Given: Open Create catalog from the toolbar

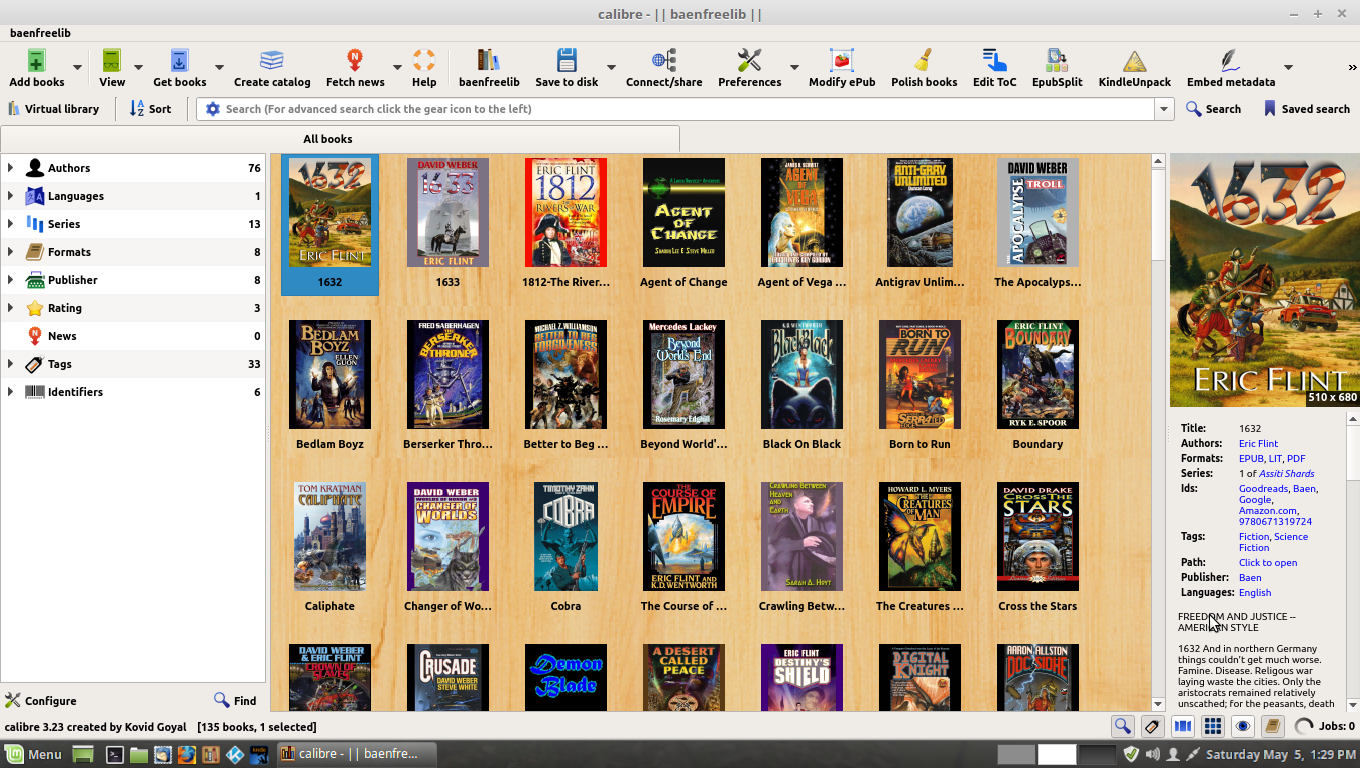Looking at the screenshot, I should coord(272,60).
